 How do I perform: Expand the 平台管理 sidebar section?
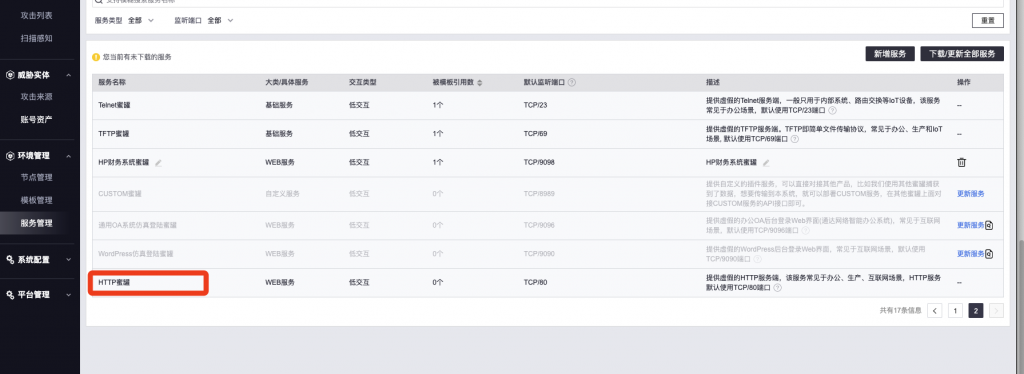point(69,295)
